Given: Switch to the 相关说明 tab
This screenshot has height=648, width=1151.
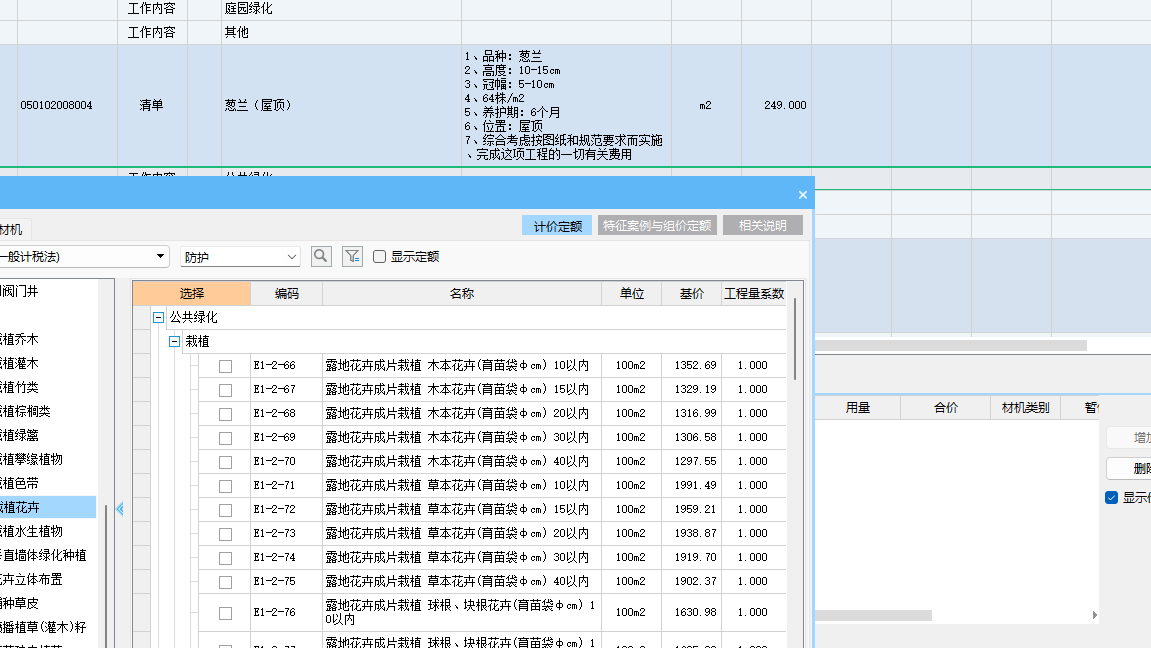Looking at the screenshot, I should point(762,226).
